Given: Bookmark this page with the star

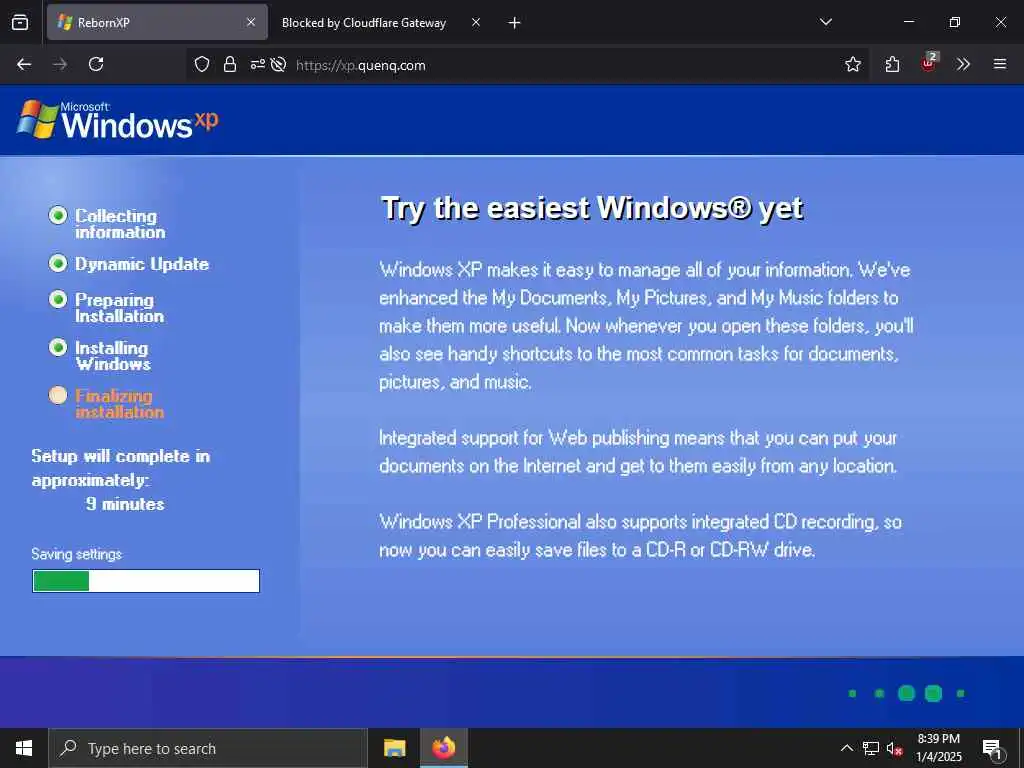Looking at the screenshot, I should tap(853, 64).
